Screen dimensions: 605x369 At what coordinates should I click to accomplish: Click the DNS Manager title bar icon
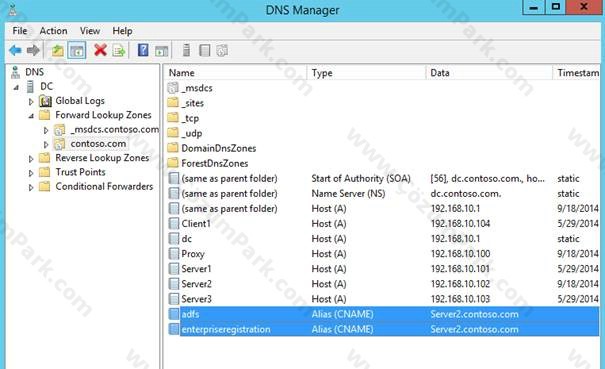pos(12,10)
